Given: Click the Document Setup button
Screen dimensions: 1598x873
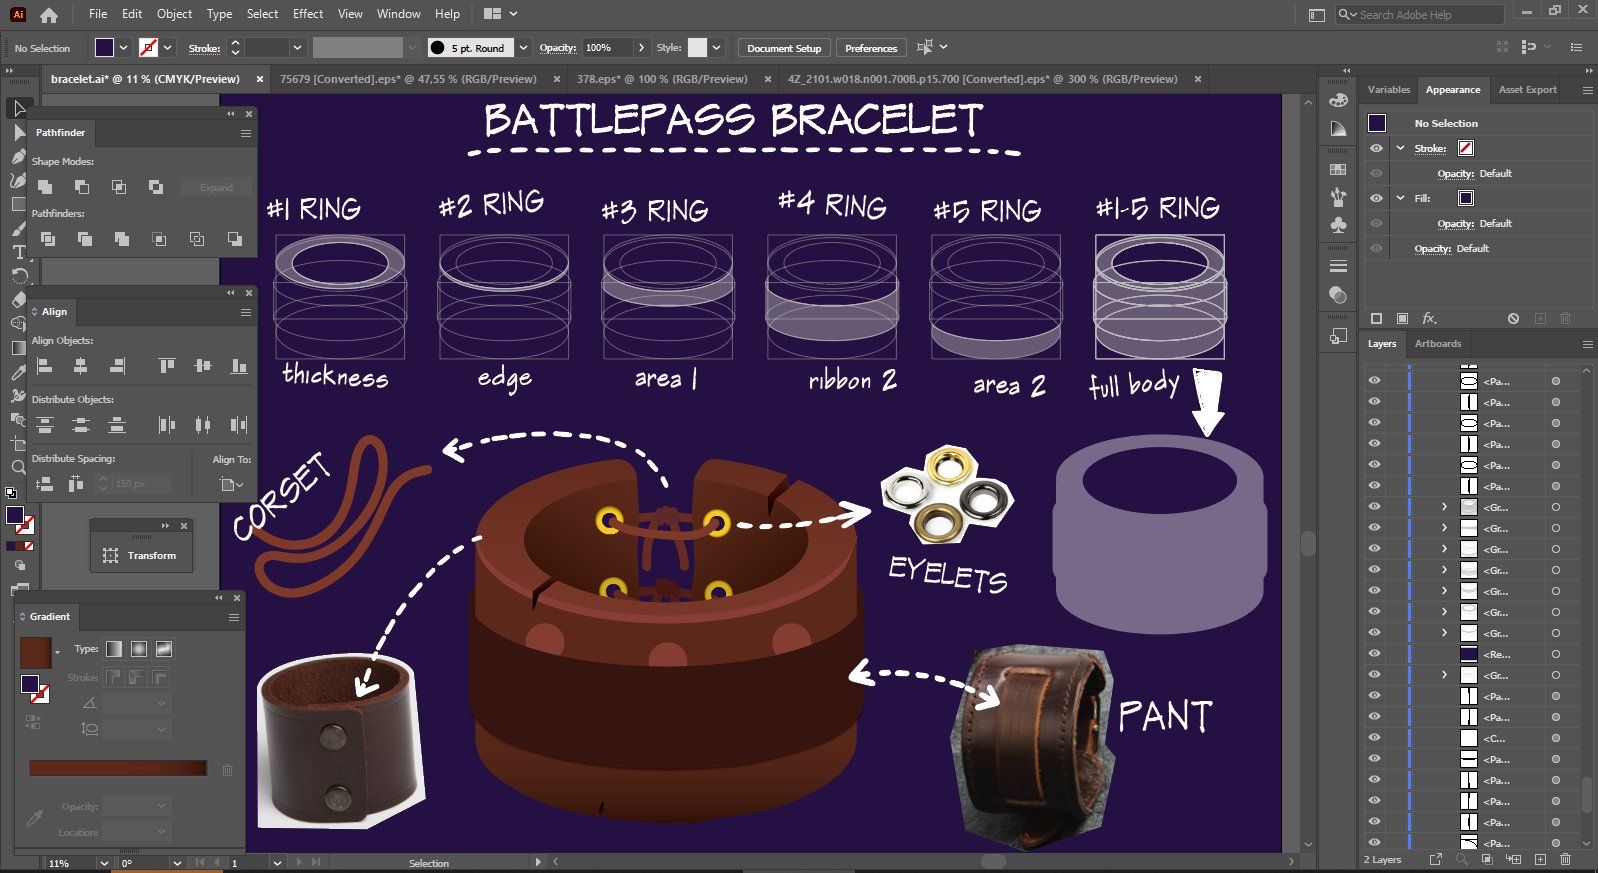Looking at the screenshot, I should click(783, 48).
